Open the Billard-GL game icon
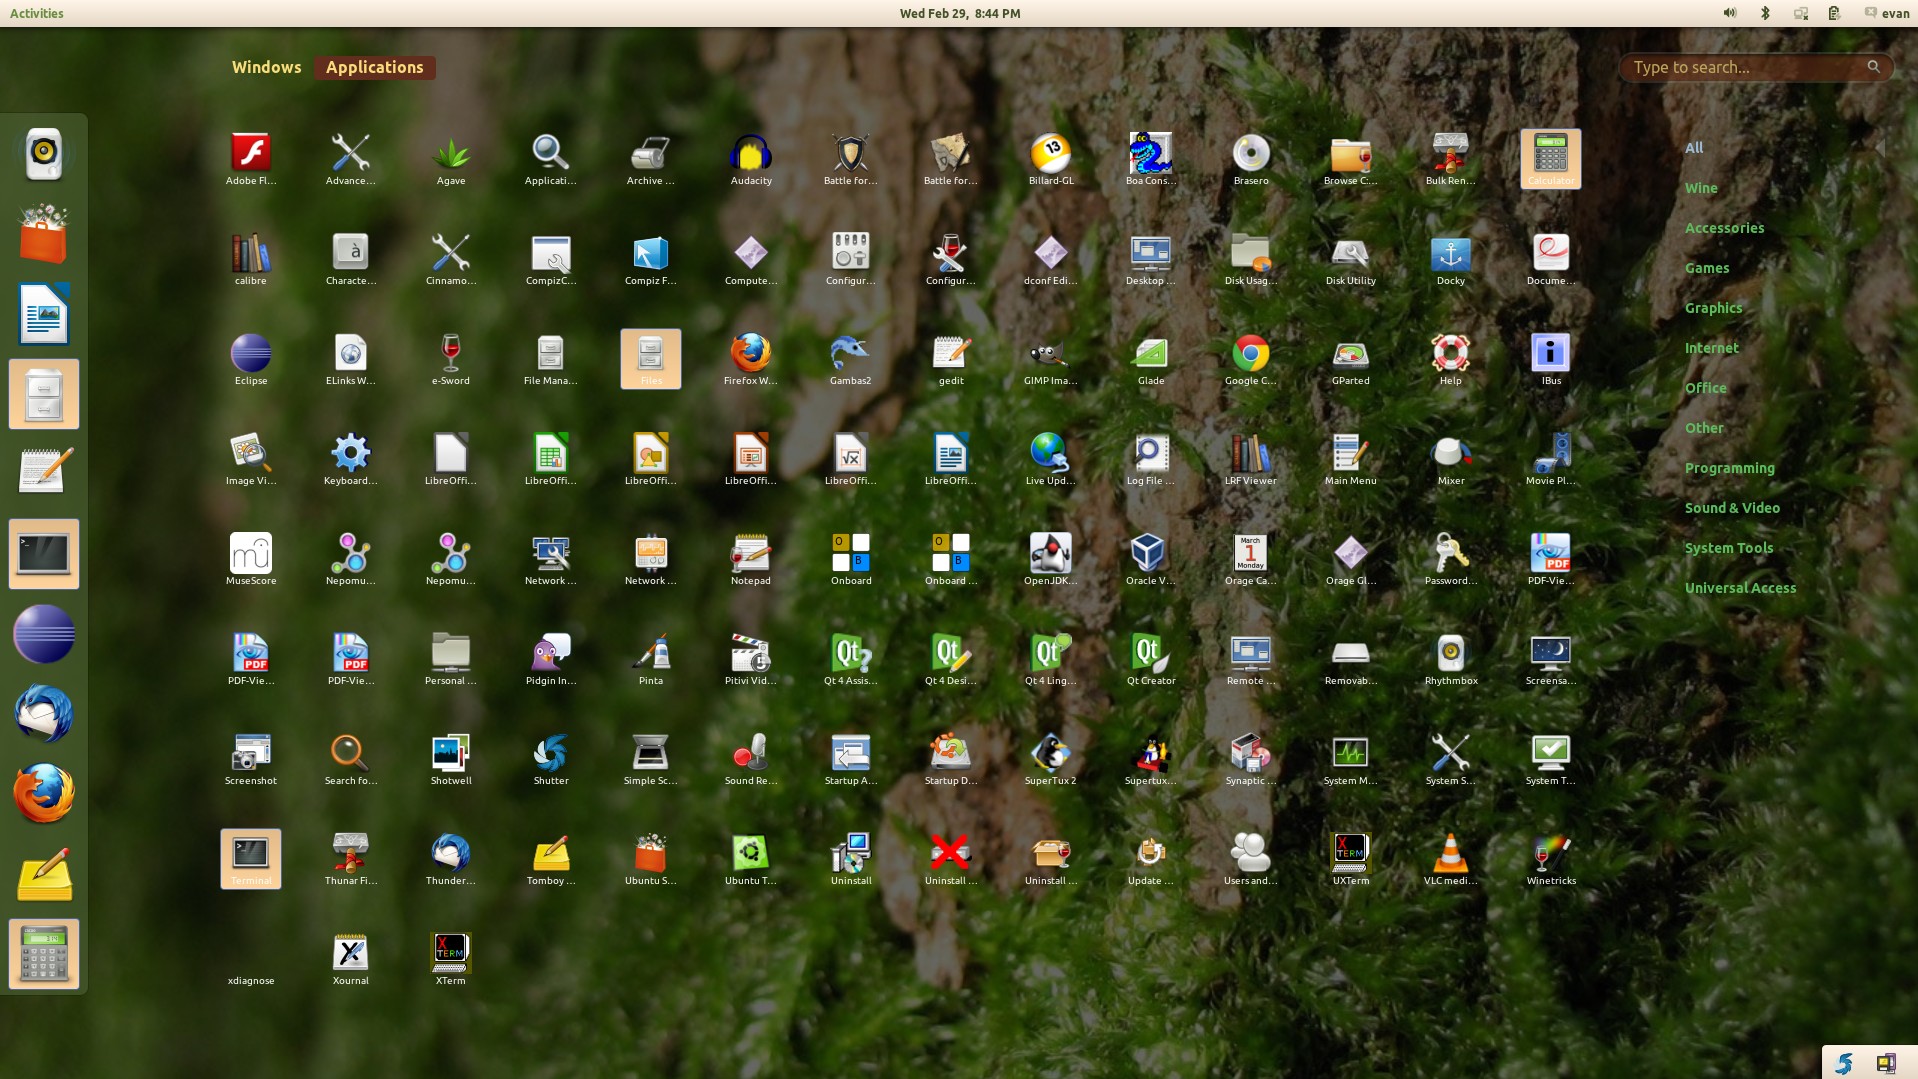The height and width of the screenshot is (1079, 1918). tap(1051, 159)
